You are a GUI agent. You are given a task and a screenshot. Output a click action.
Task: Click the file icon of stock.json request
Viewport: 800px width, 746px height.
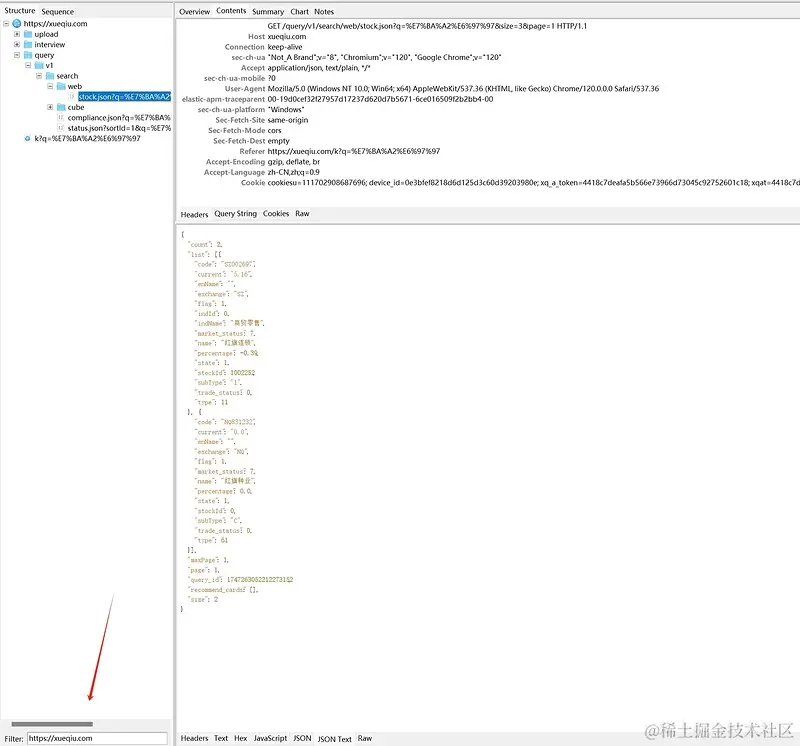click(72, 97)
